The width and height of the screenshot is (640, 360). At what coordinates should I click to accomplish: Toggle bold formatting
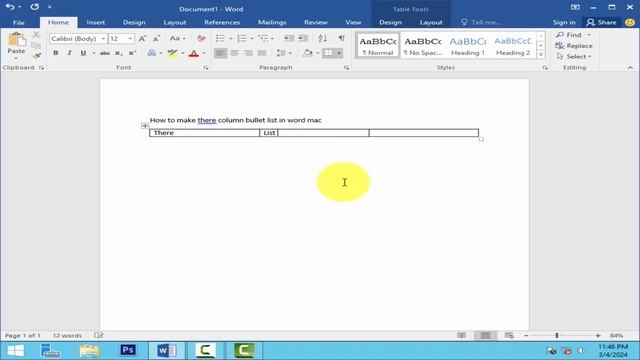pyautogui.click(x=56, y=53)
